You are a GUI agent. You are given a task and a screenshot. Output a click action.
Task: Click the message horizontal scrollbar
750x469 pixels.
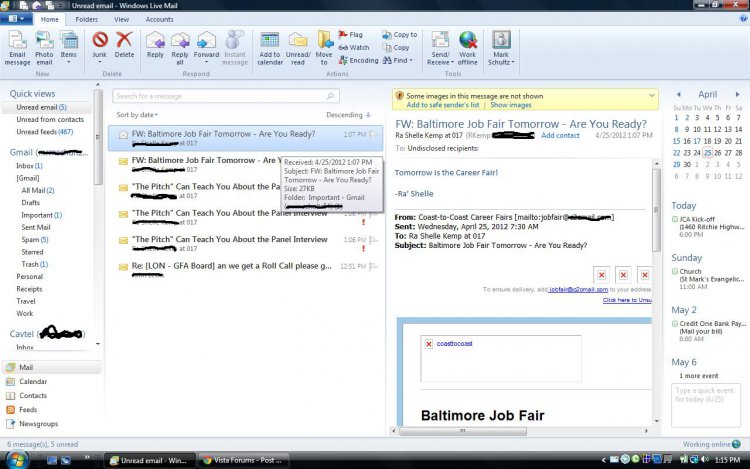click(x=463, y=431)
